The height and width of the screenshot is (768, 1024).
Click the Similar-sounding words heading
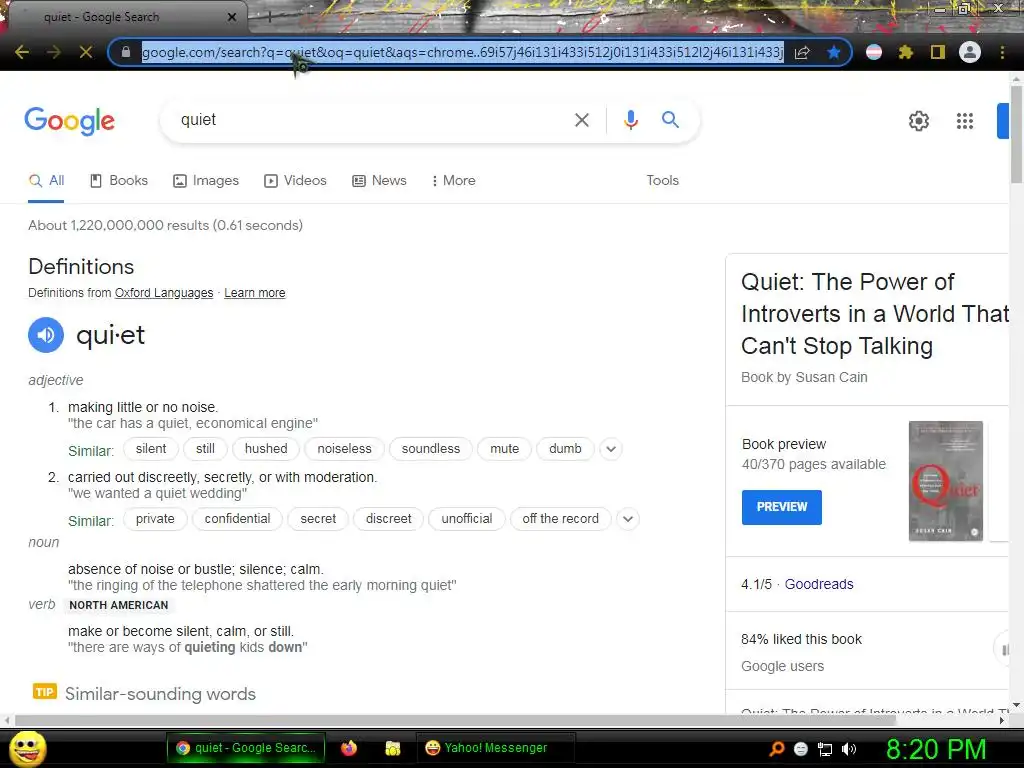161,694
